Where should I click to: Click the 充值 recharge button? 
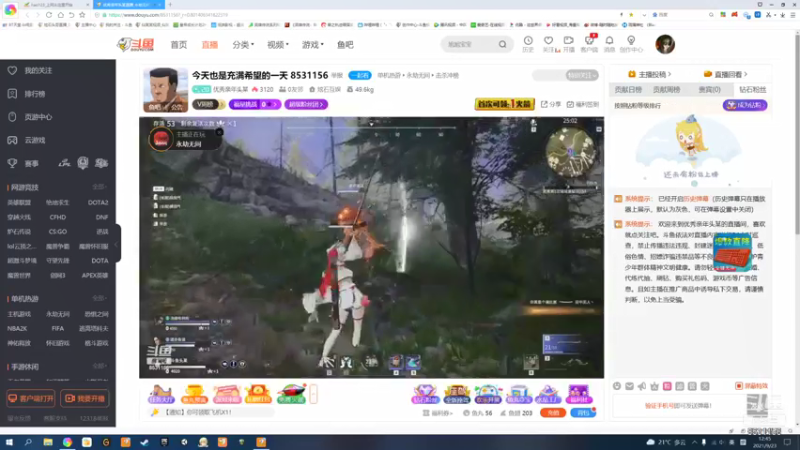[553, 413]
